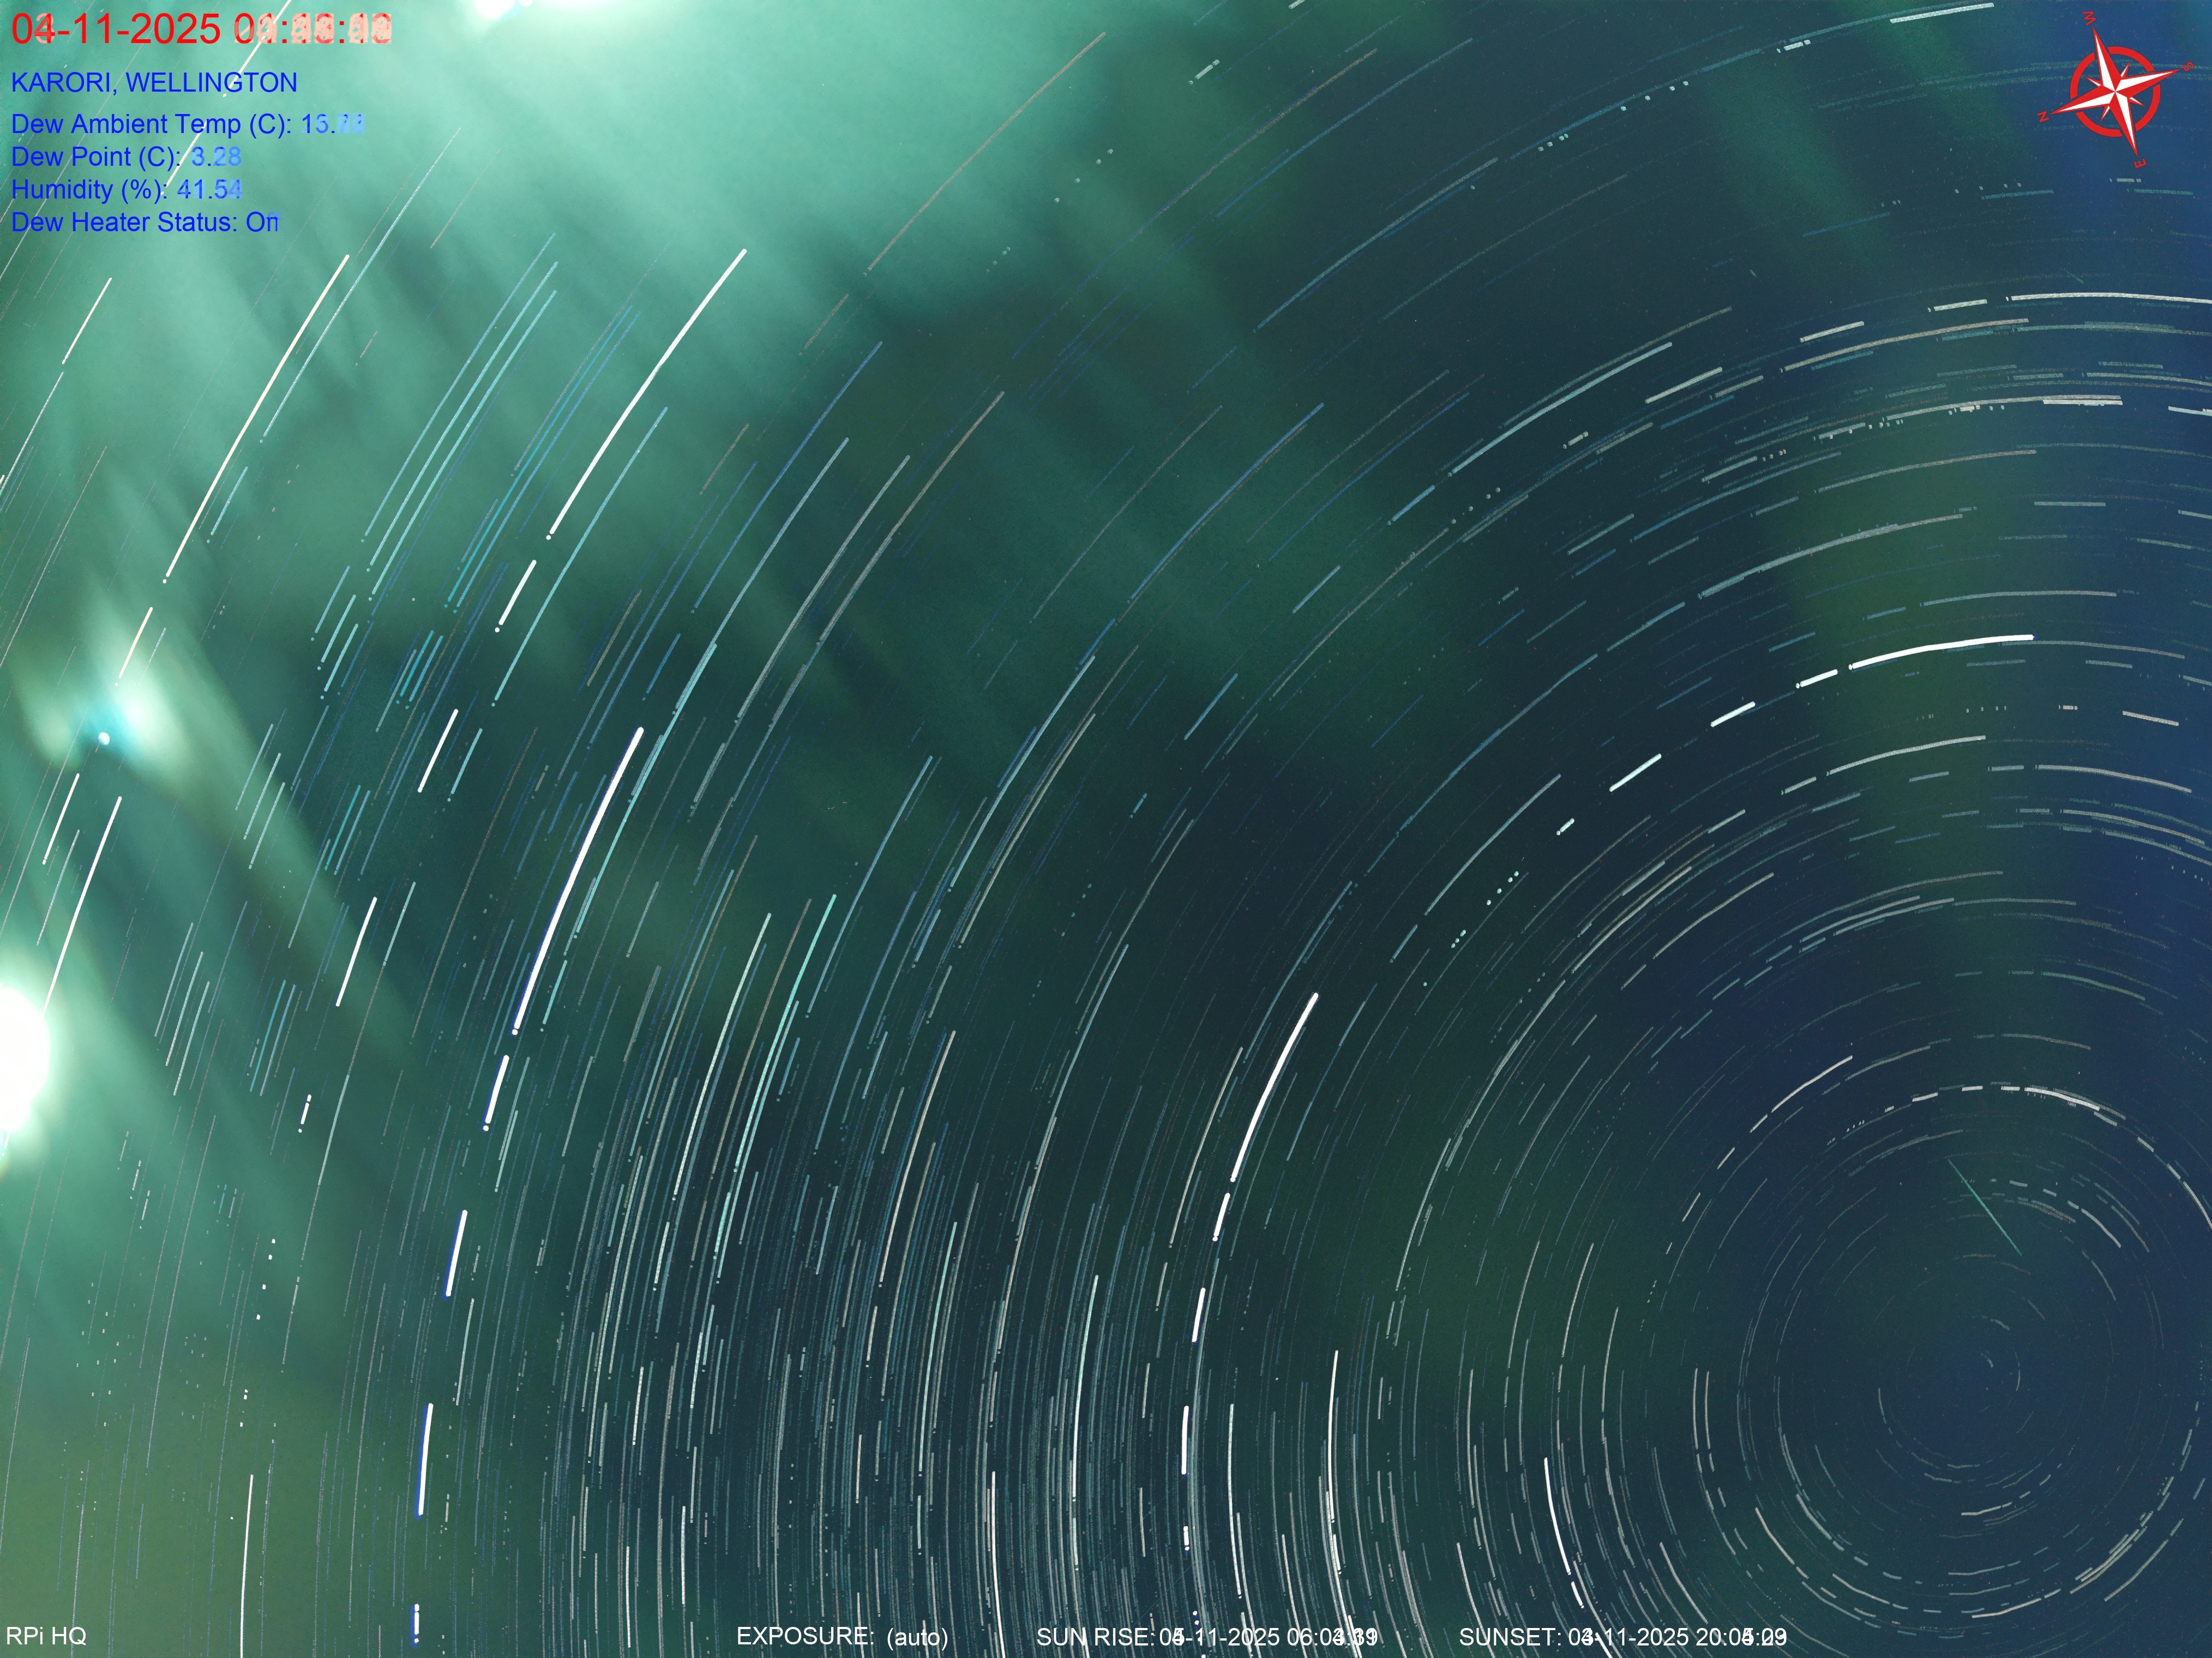Click the red compass rose icon

[x=2114, y=92]
